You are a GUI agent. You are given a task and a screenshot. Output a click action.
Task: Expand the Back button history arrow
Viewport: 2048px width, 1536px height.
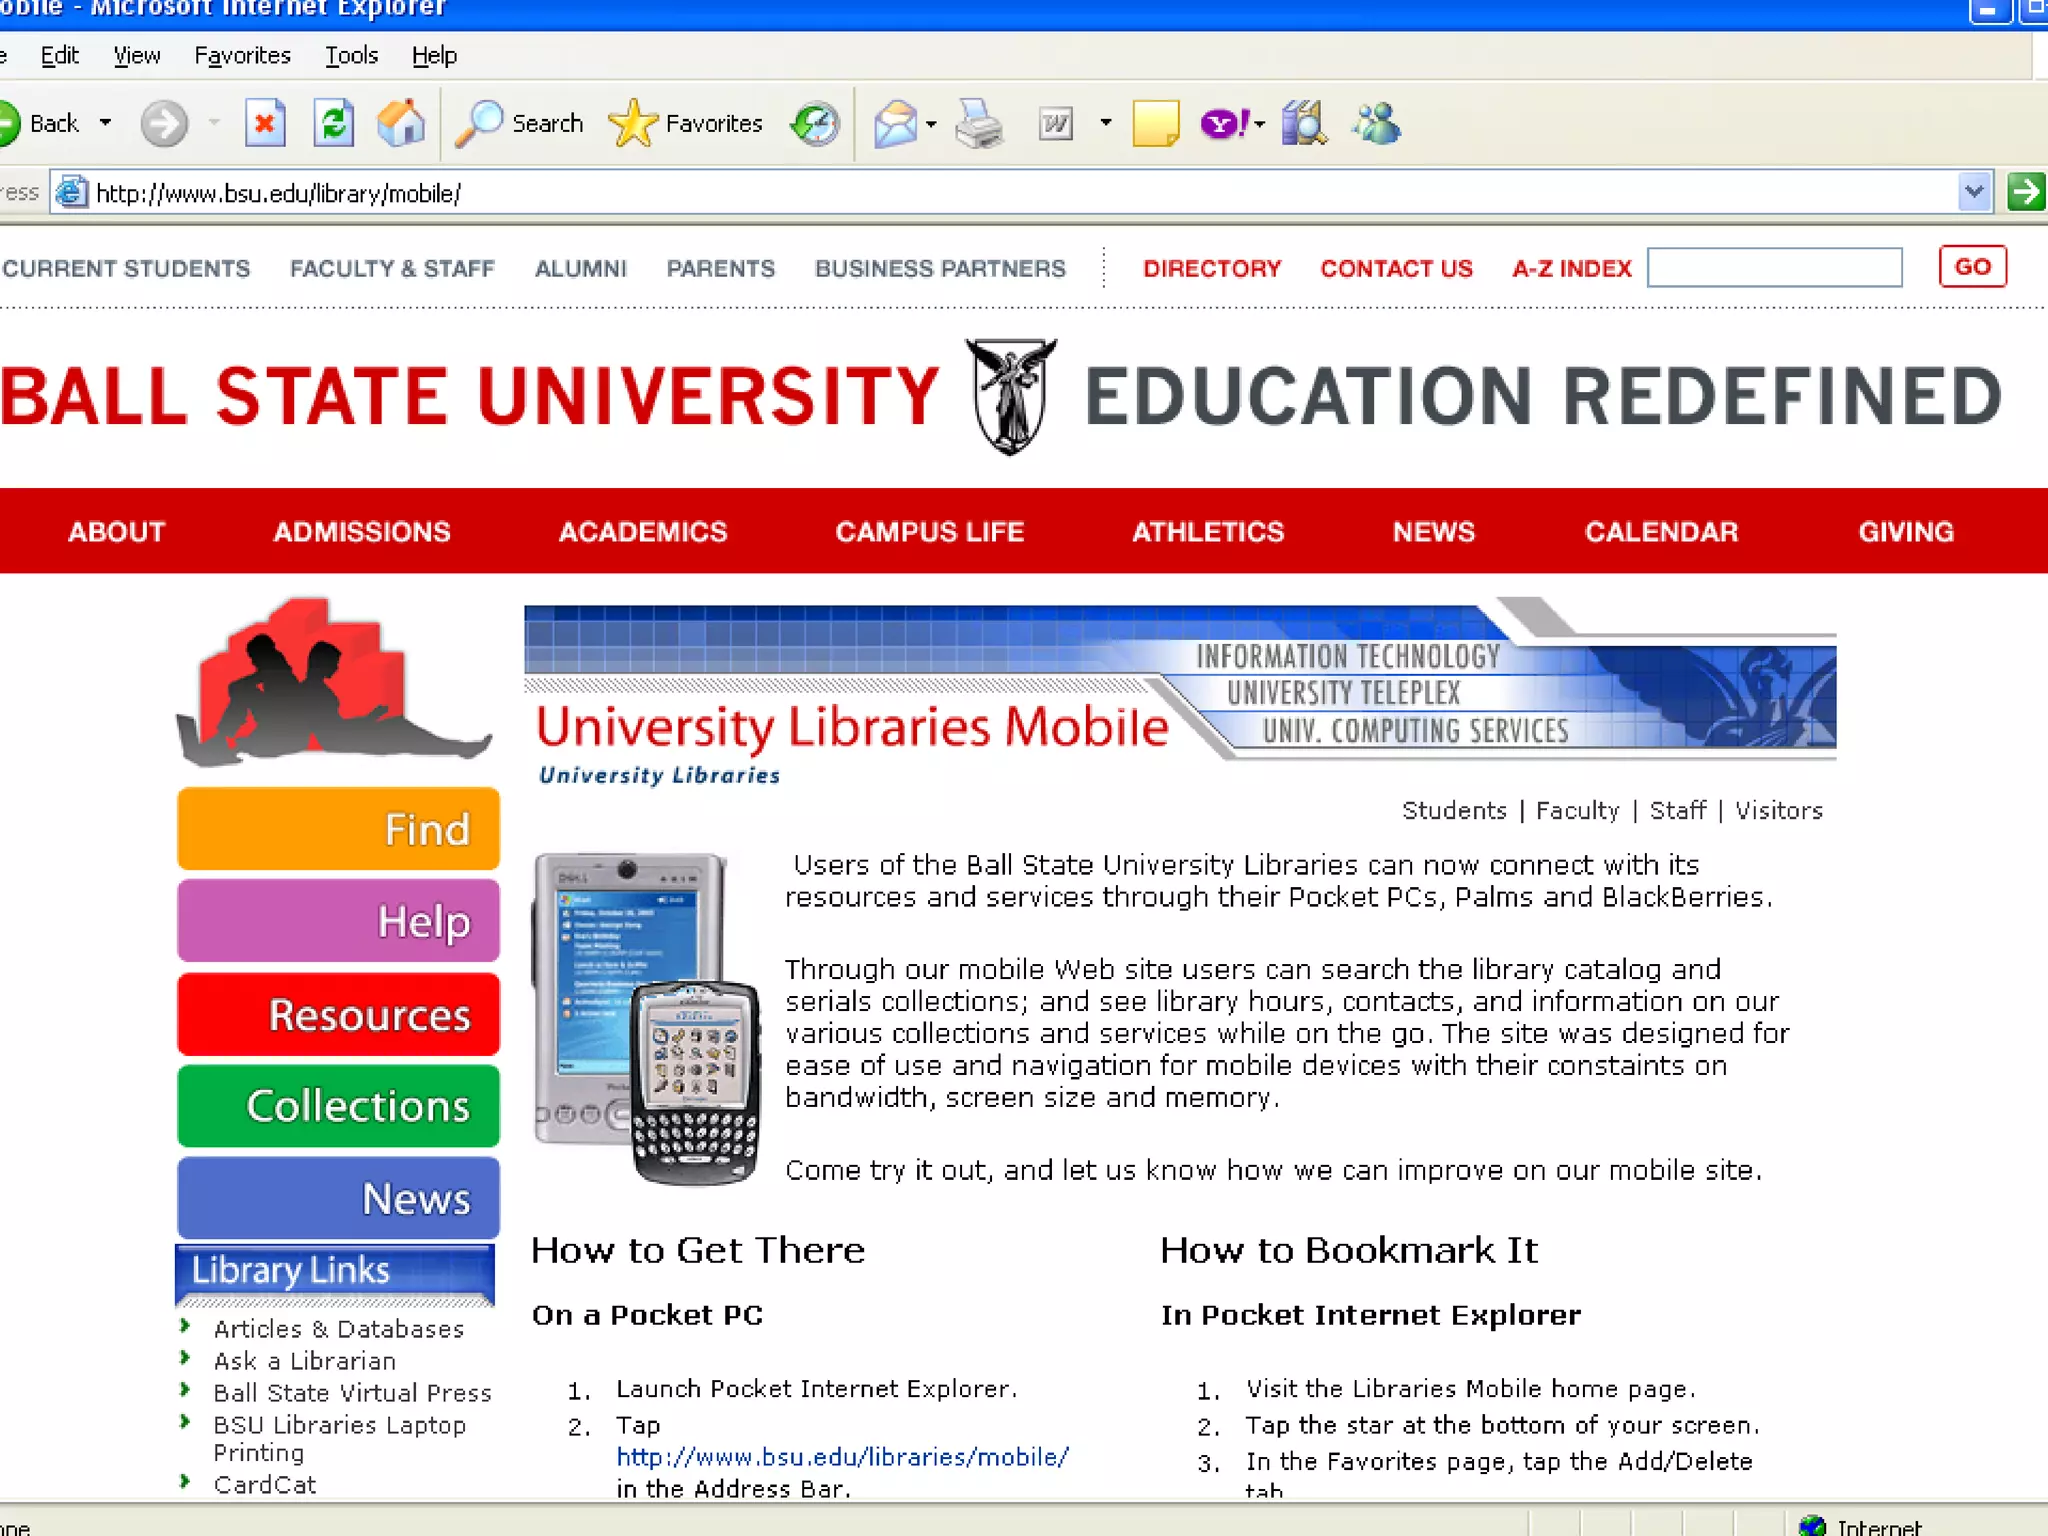105,123
